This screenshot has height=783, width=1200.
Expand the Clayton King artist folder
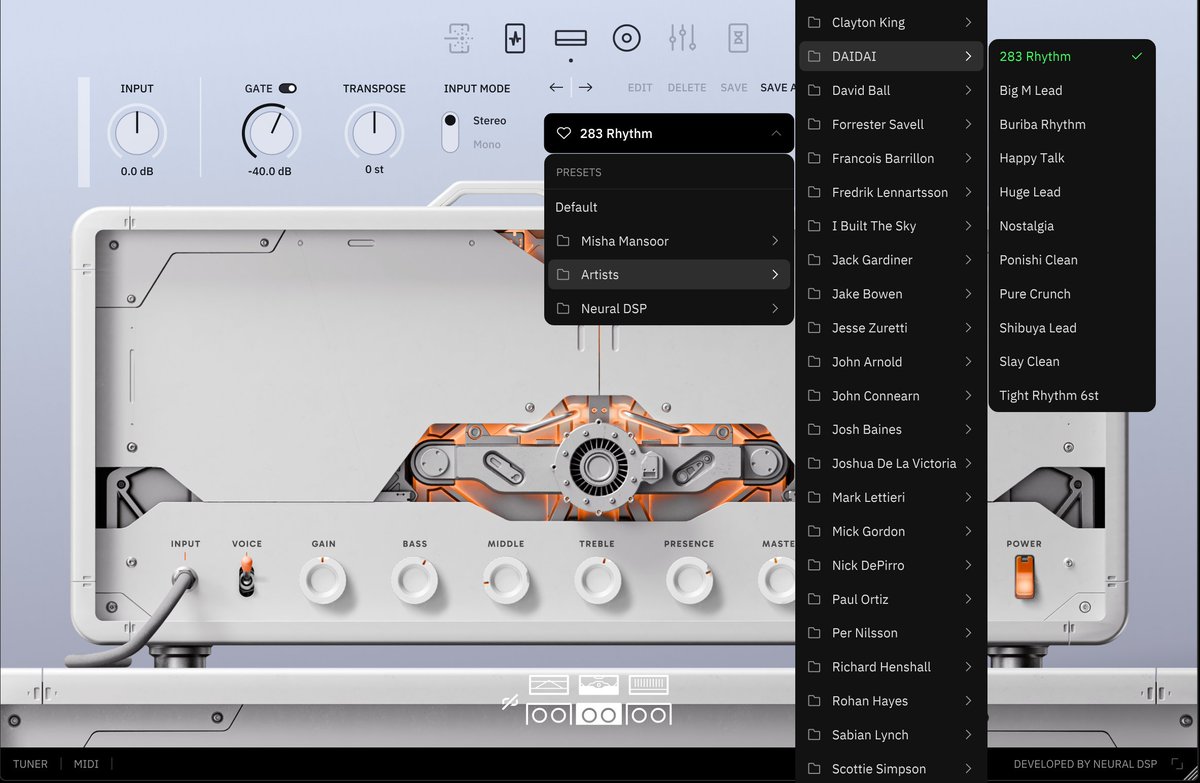(892, 23)
